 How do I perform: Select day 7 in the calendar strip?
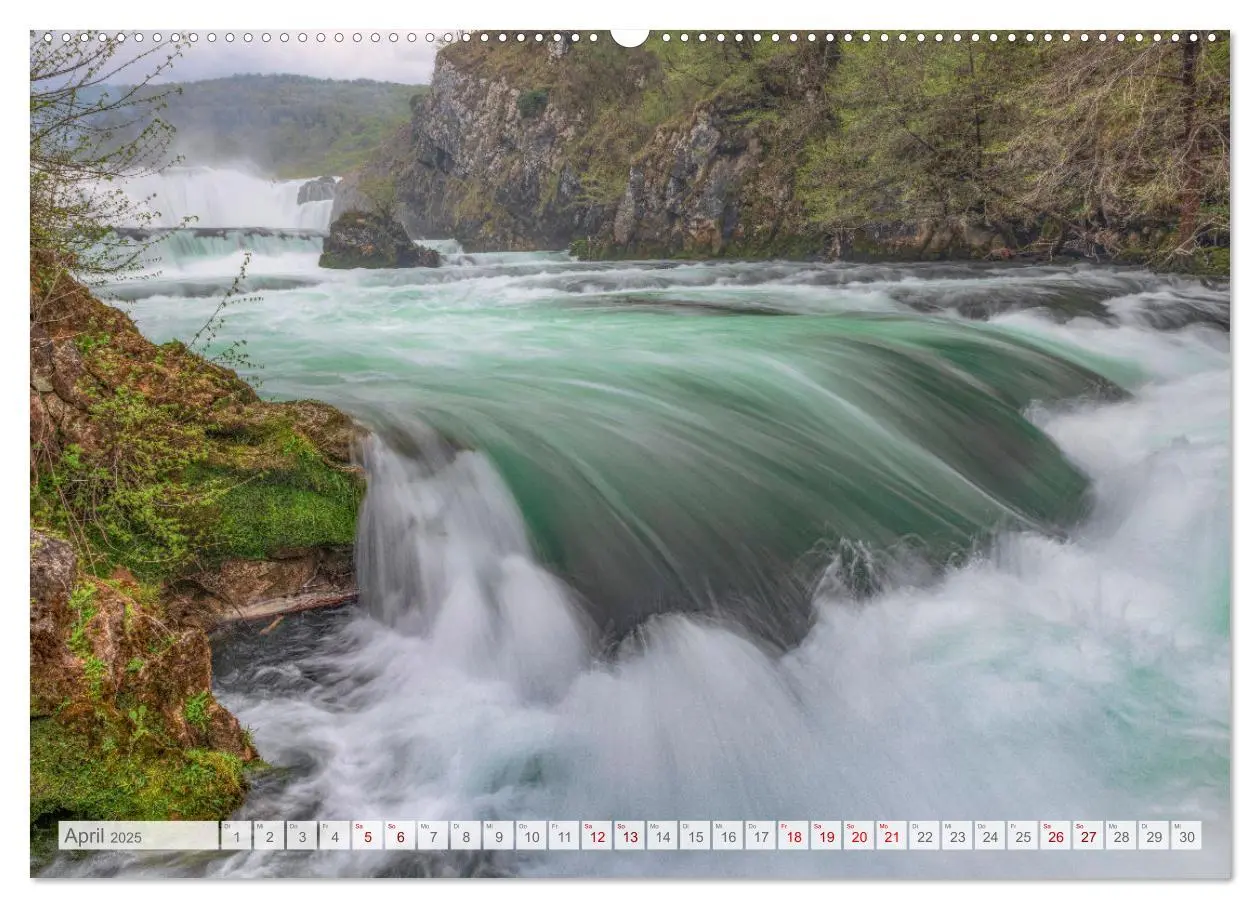433,836
